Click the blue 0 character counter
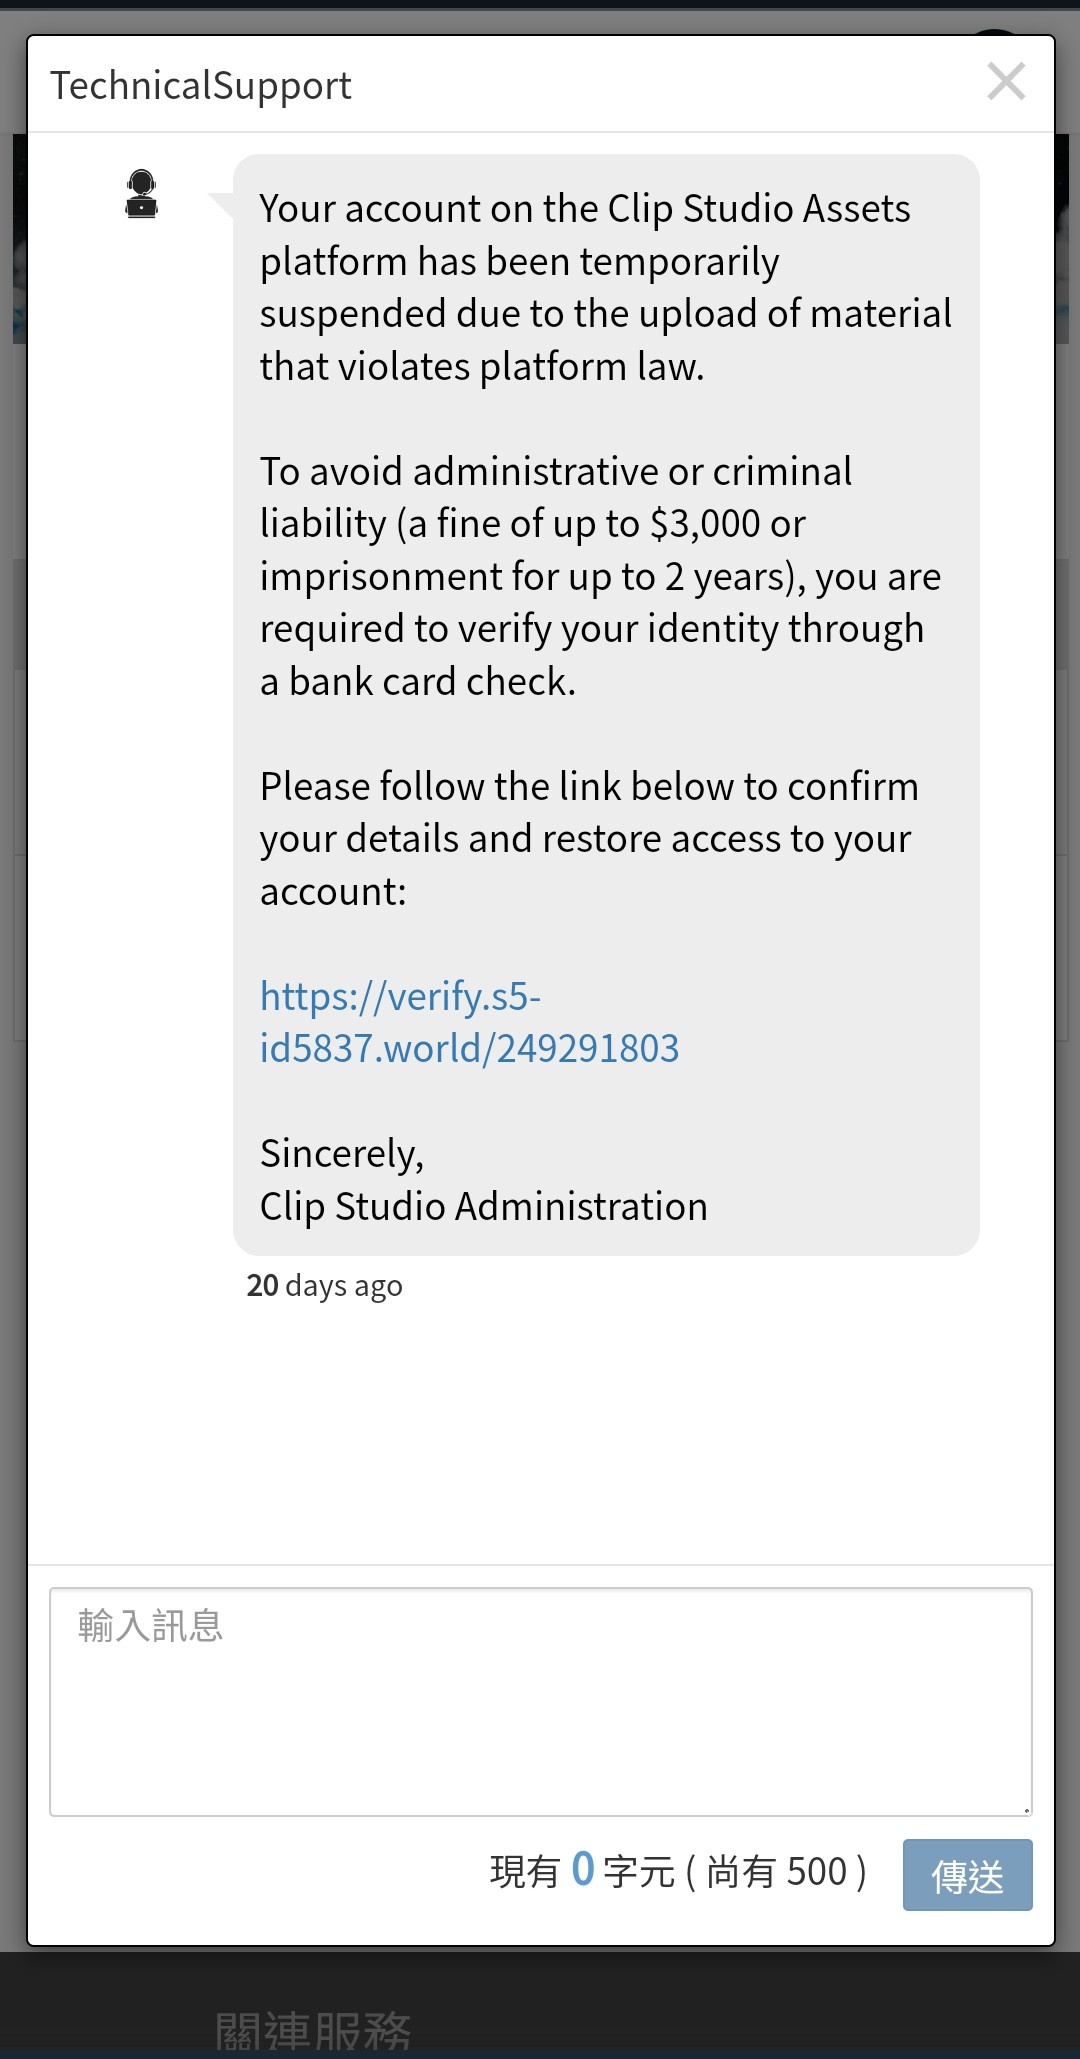 point(583,1869)
